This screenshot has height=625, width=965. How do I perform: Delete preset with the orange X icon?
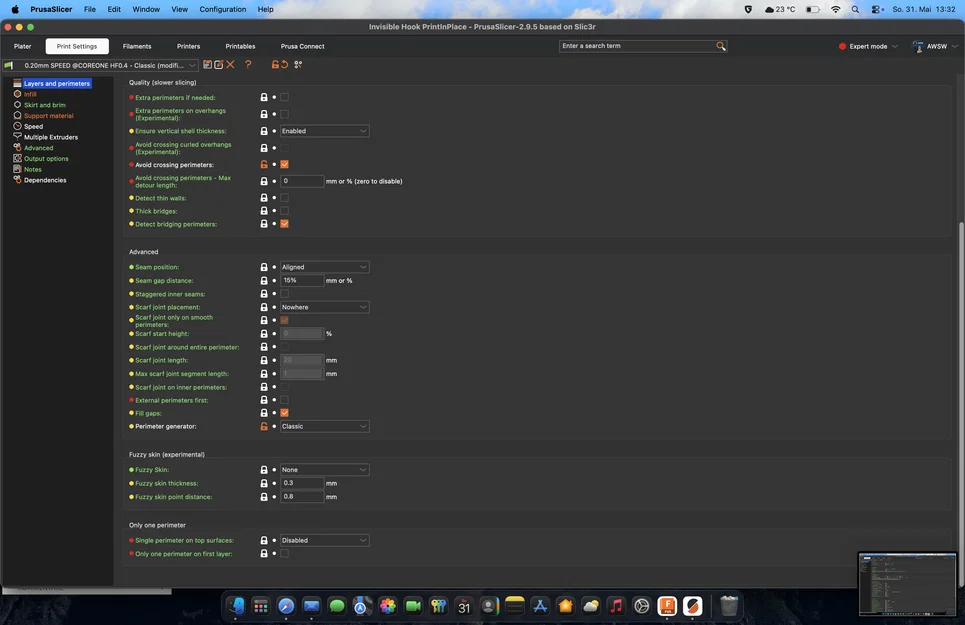point(230,65)
